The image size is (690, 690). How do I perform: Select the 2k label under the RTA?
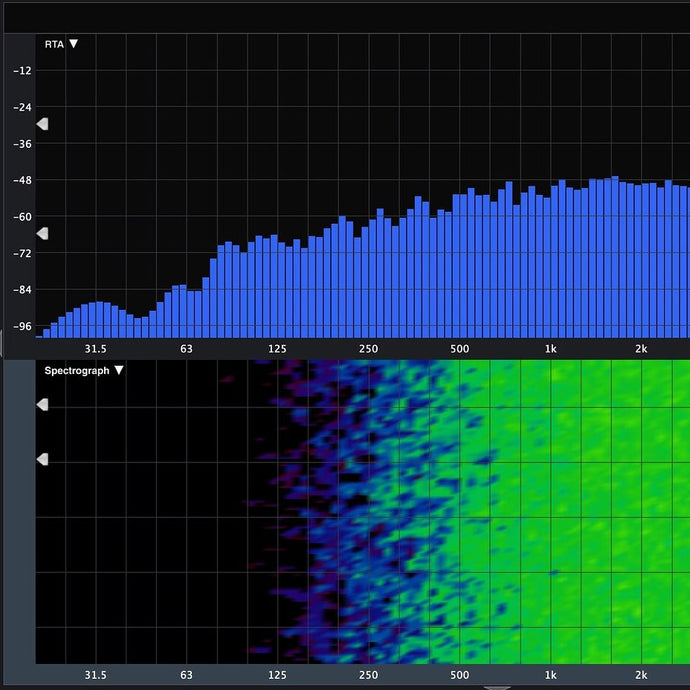[641, 349]
